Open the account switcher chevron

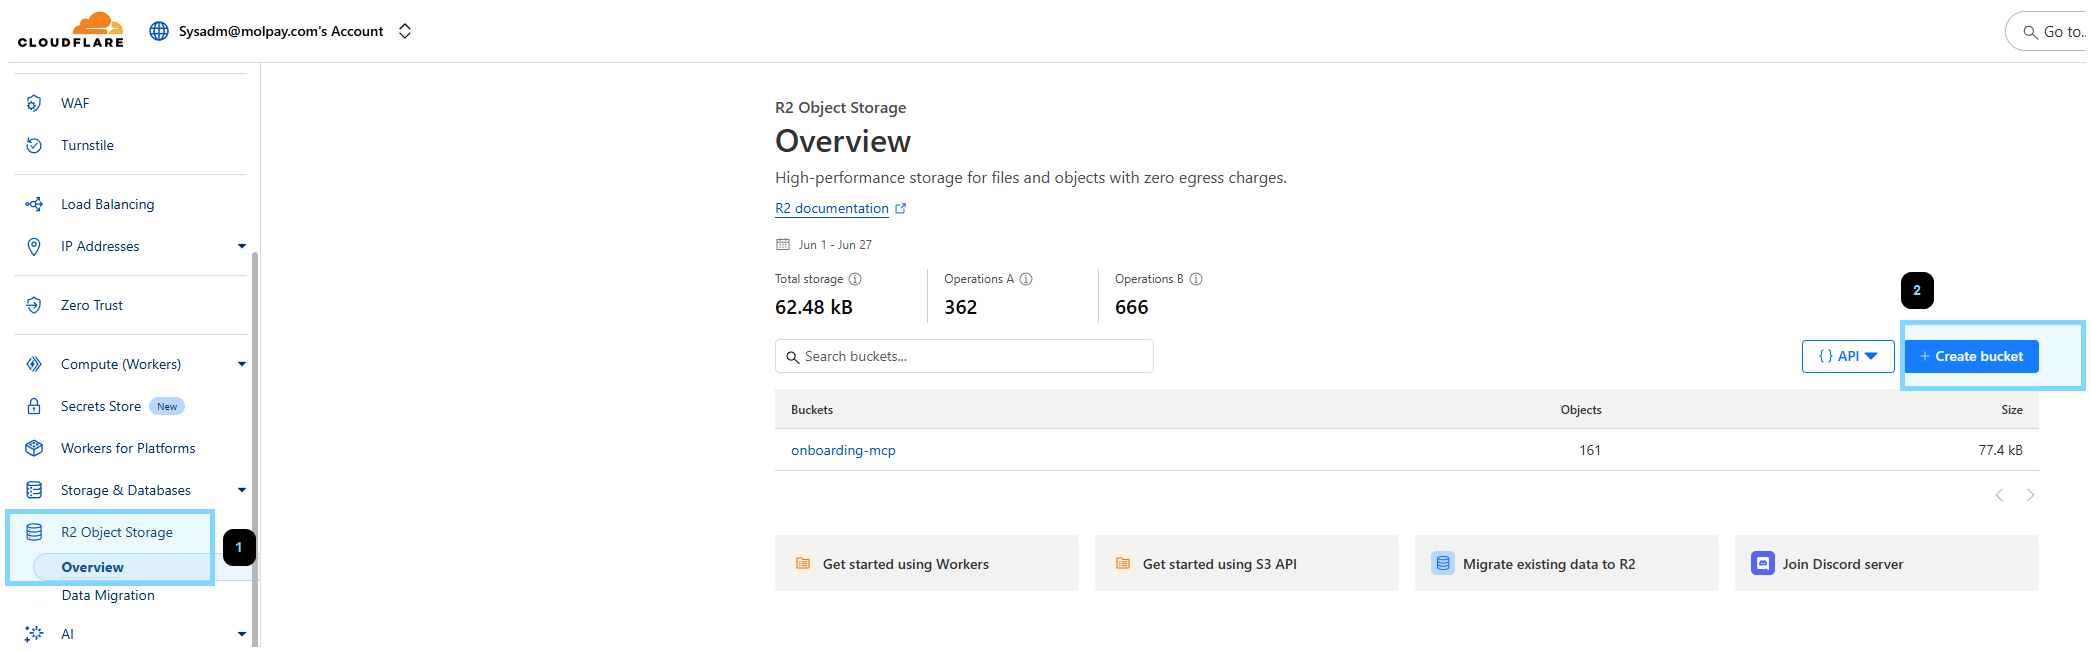[x=405, y=31]
